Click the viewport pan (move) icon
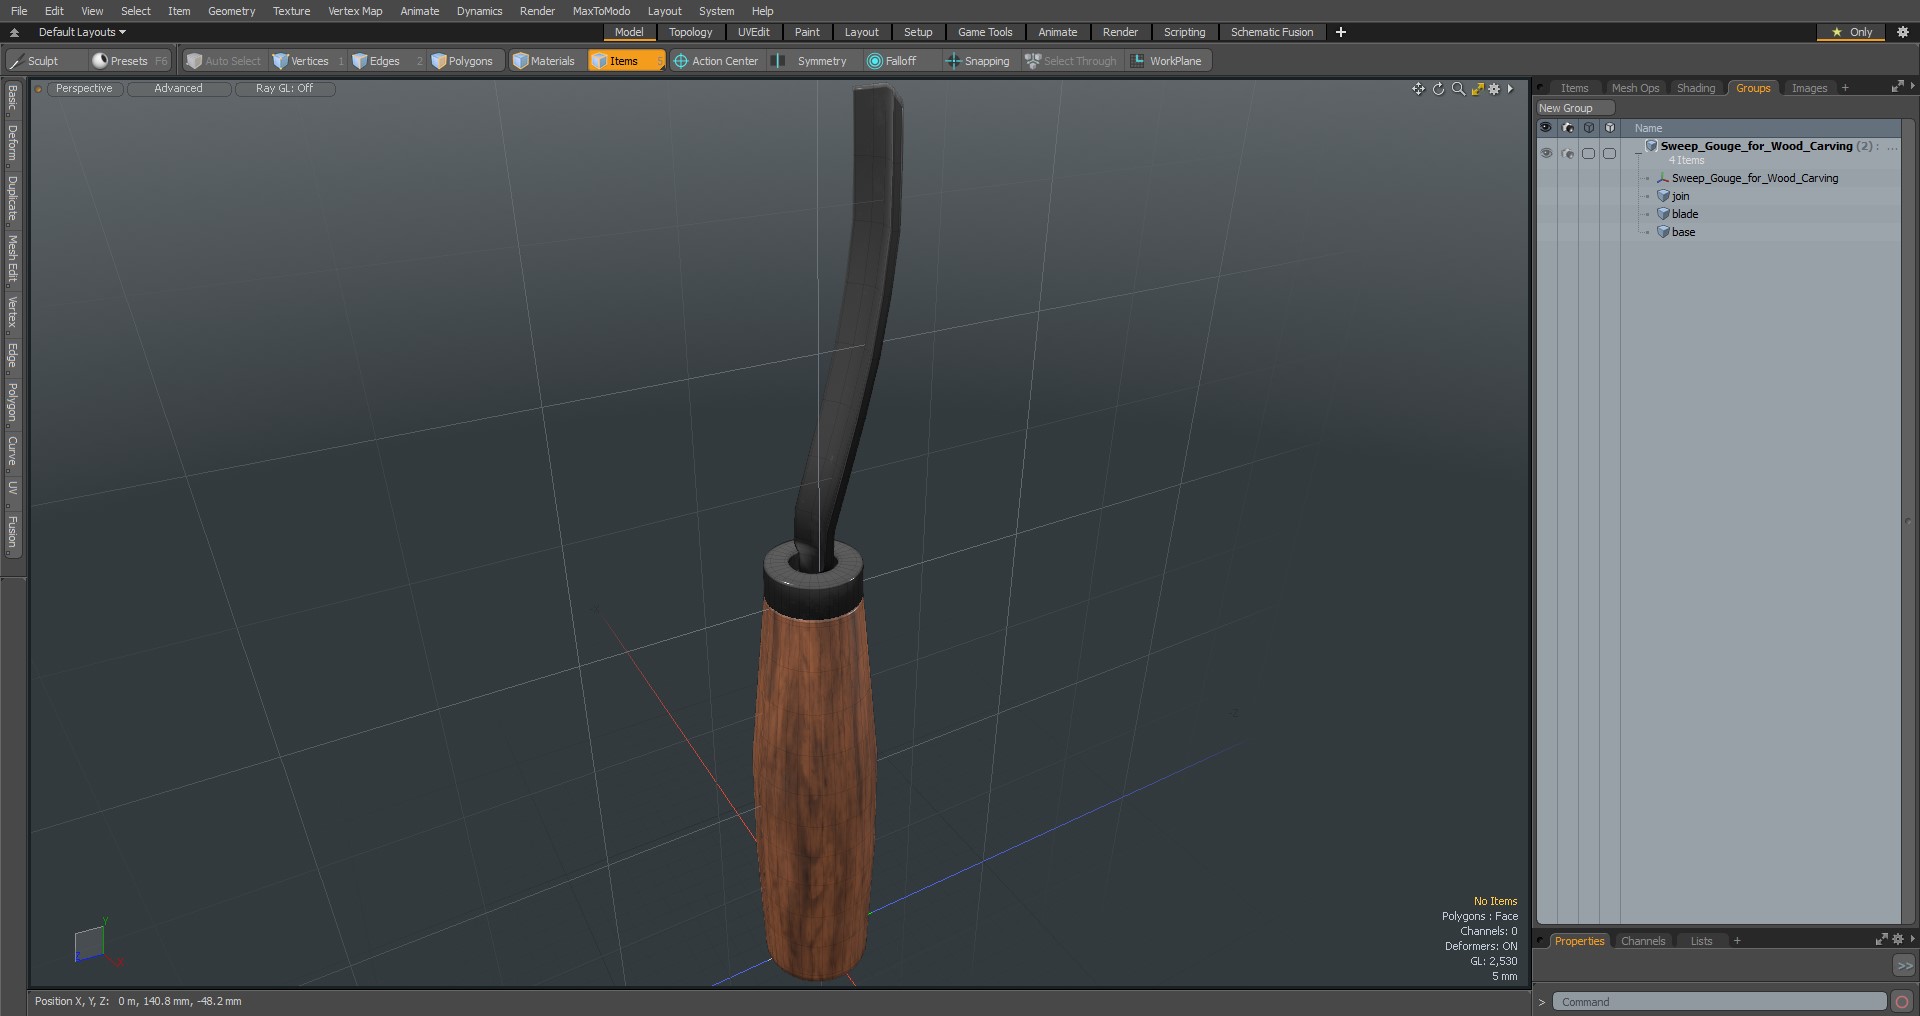This screenshot has height=1016, width=1920. click(1418, 89)
